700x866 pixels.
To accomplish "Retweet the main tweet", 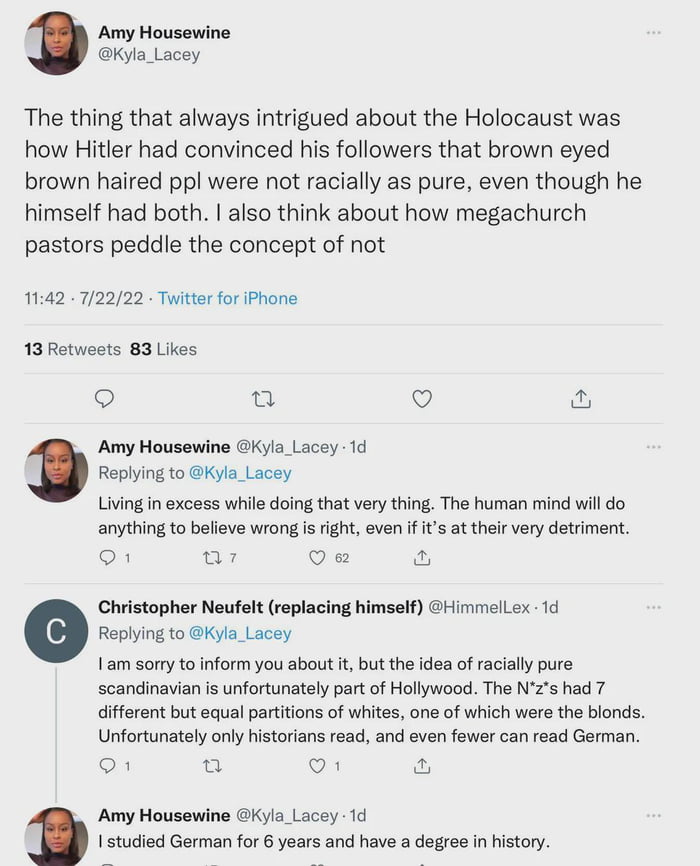I will pos(263,399).
